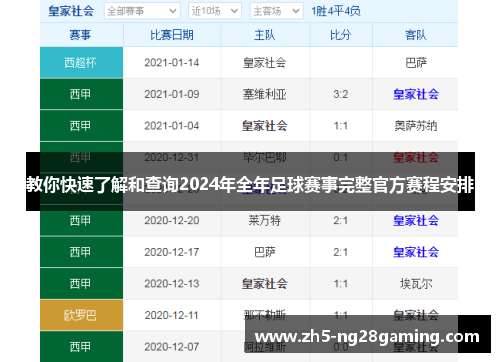Select the 西超杯 competition cell
Screen dimensions: 500x362
coord(81,63)
